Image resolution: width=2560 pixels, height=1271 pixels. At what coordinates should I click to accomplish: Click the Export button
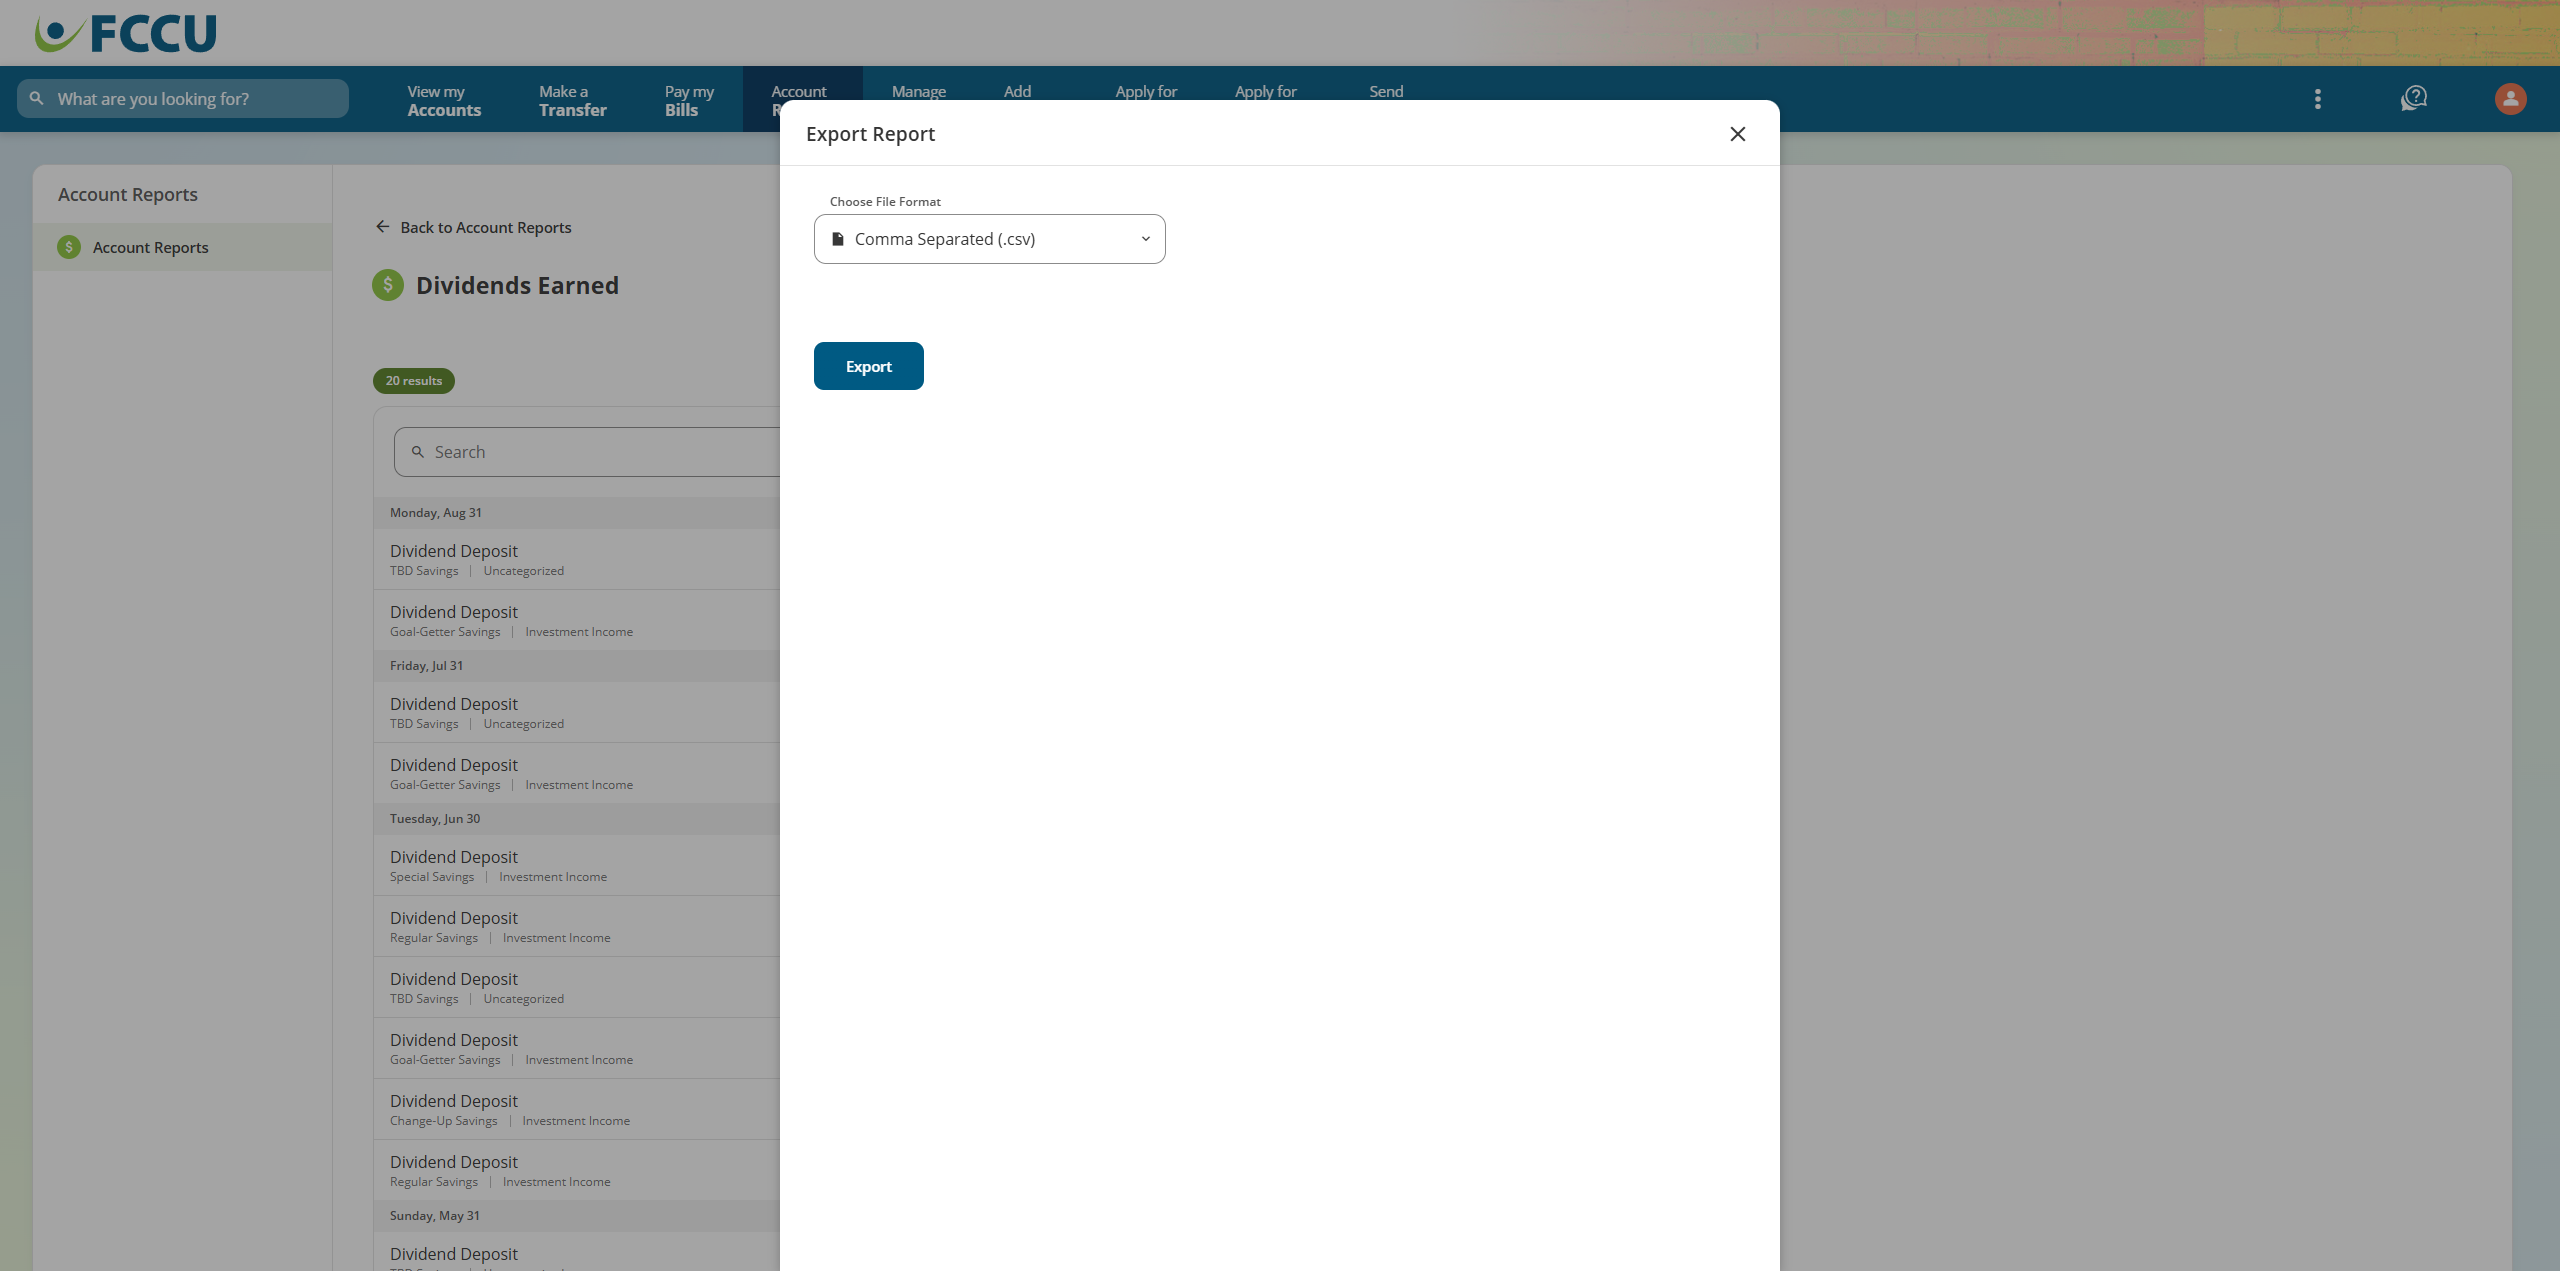(868, 366)
